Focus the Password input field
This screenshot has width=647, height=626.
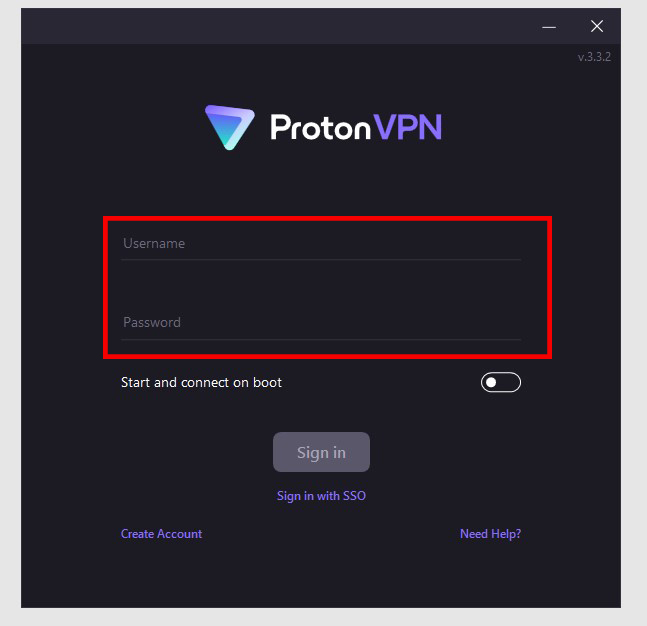321,322
